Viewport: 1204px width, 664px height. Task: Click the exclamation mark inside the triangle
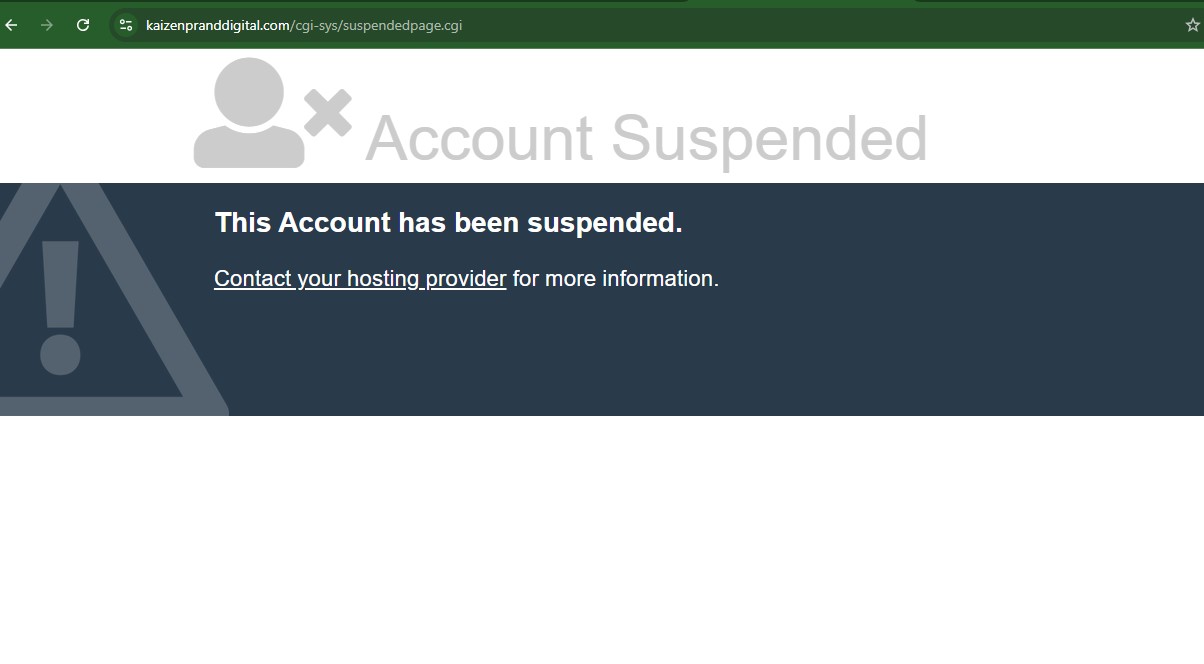[x=60, y=308]
